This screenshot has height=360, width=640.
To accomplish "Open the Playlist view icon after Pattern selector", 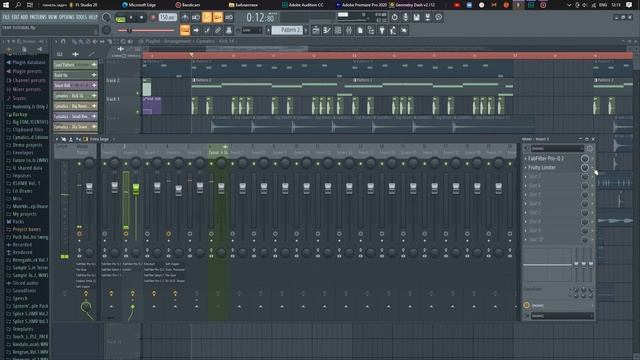I will click(x=316, y=30).
